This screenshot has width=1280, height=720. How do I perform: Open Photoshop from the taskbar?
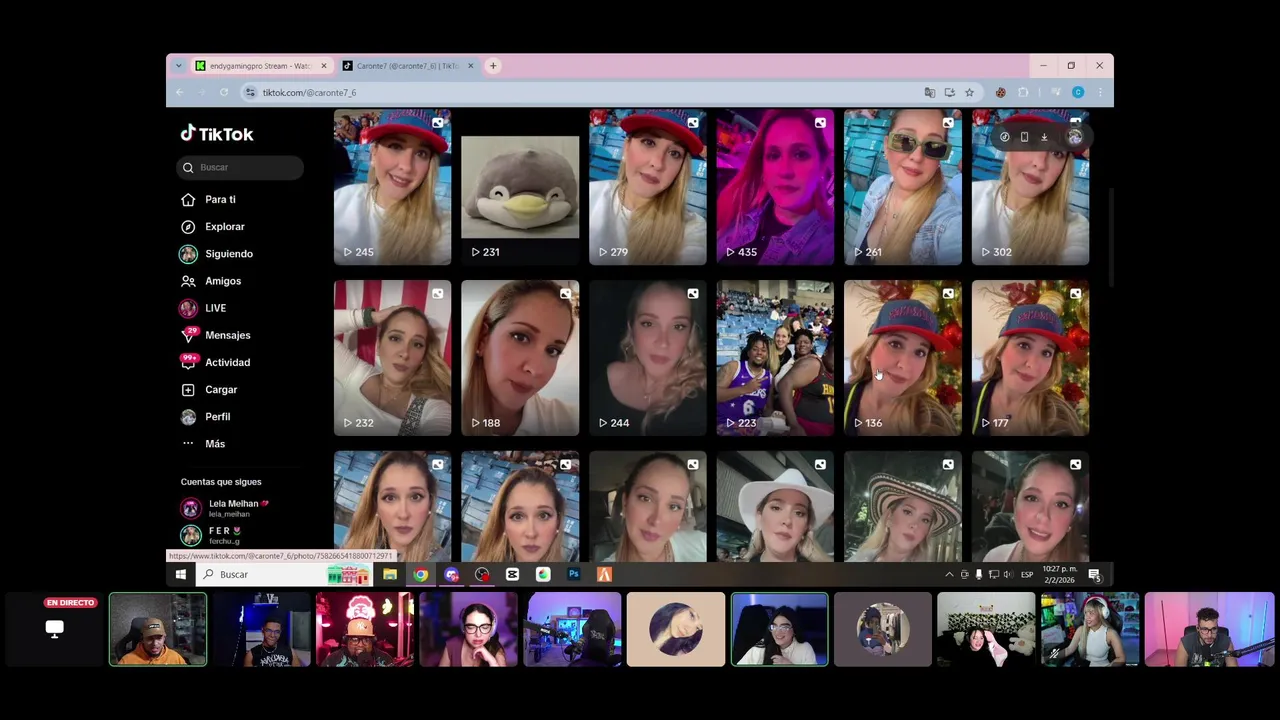[x=574, y=574]
